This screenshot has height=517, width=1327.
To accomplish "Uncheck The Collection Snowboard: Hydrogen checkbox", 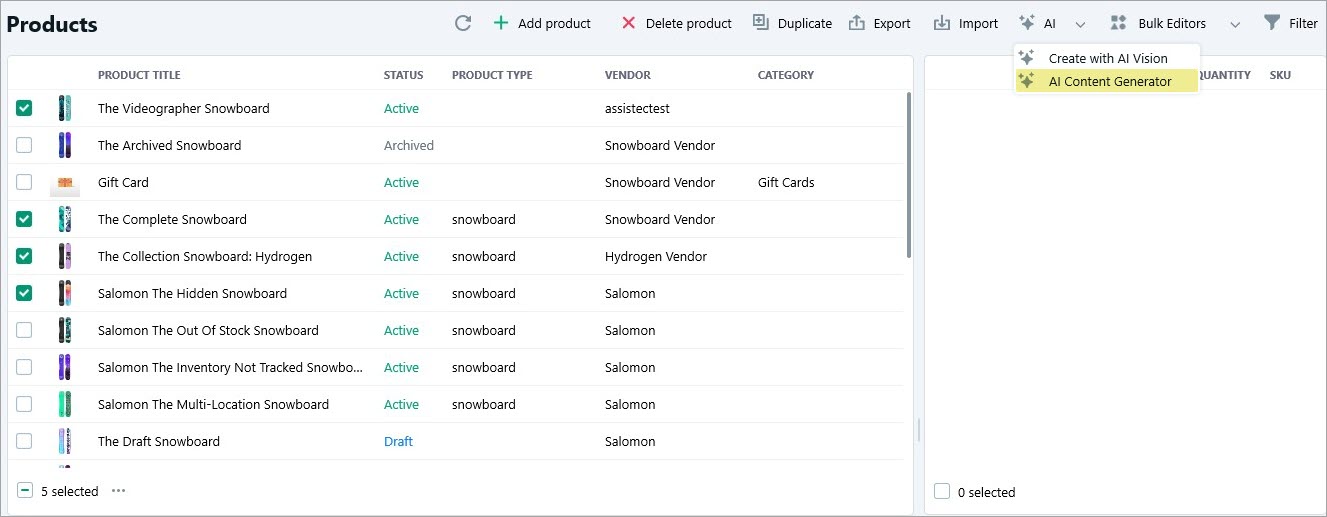I will pyautogui.click(x=24, y=256).
